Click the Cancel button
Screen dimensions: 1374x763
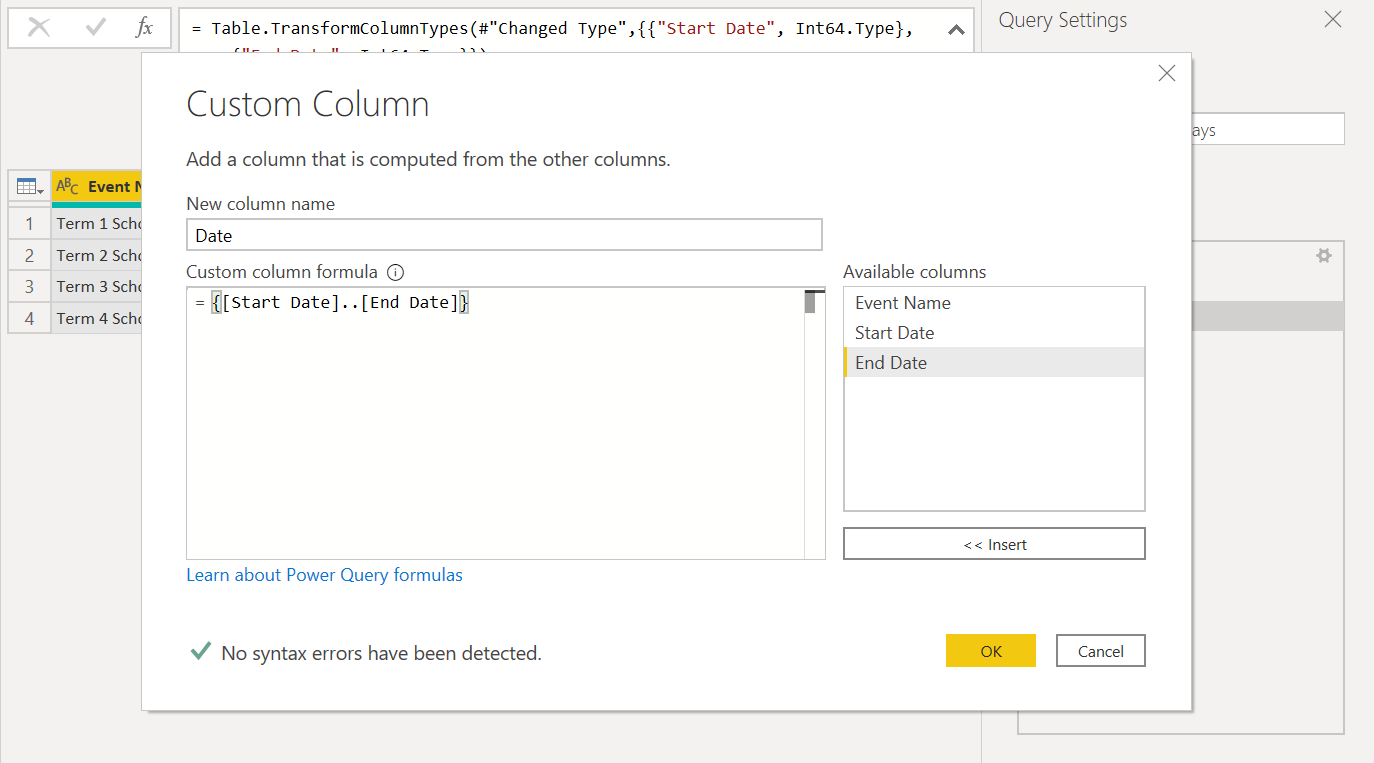pyautogui.click(x=1100, y=651)
